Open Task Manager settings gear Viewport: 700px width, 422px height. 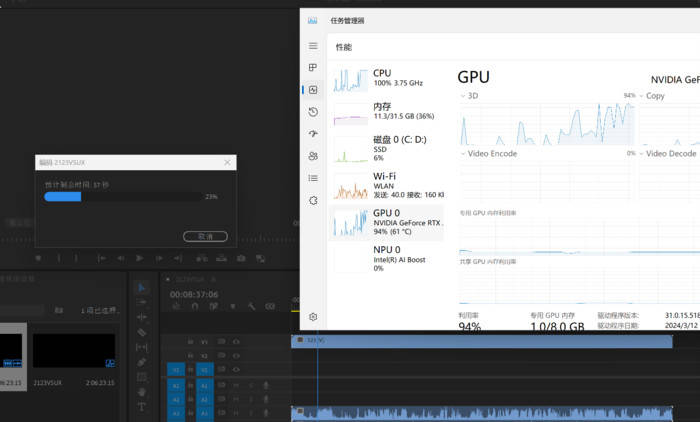pos(313,317)
